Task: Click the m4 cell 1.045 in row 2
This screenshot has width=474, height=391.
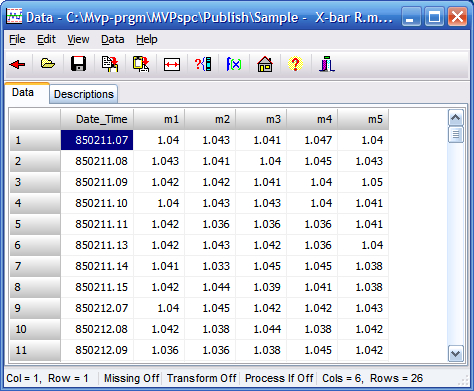Action: [312, 161]
